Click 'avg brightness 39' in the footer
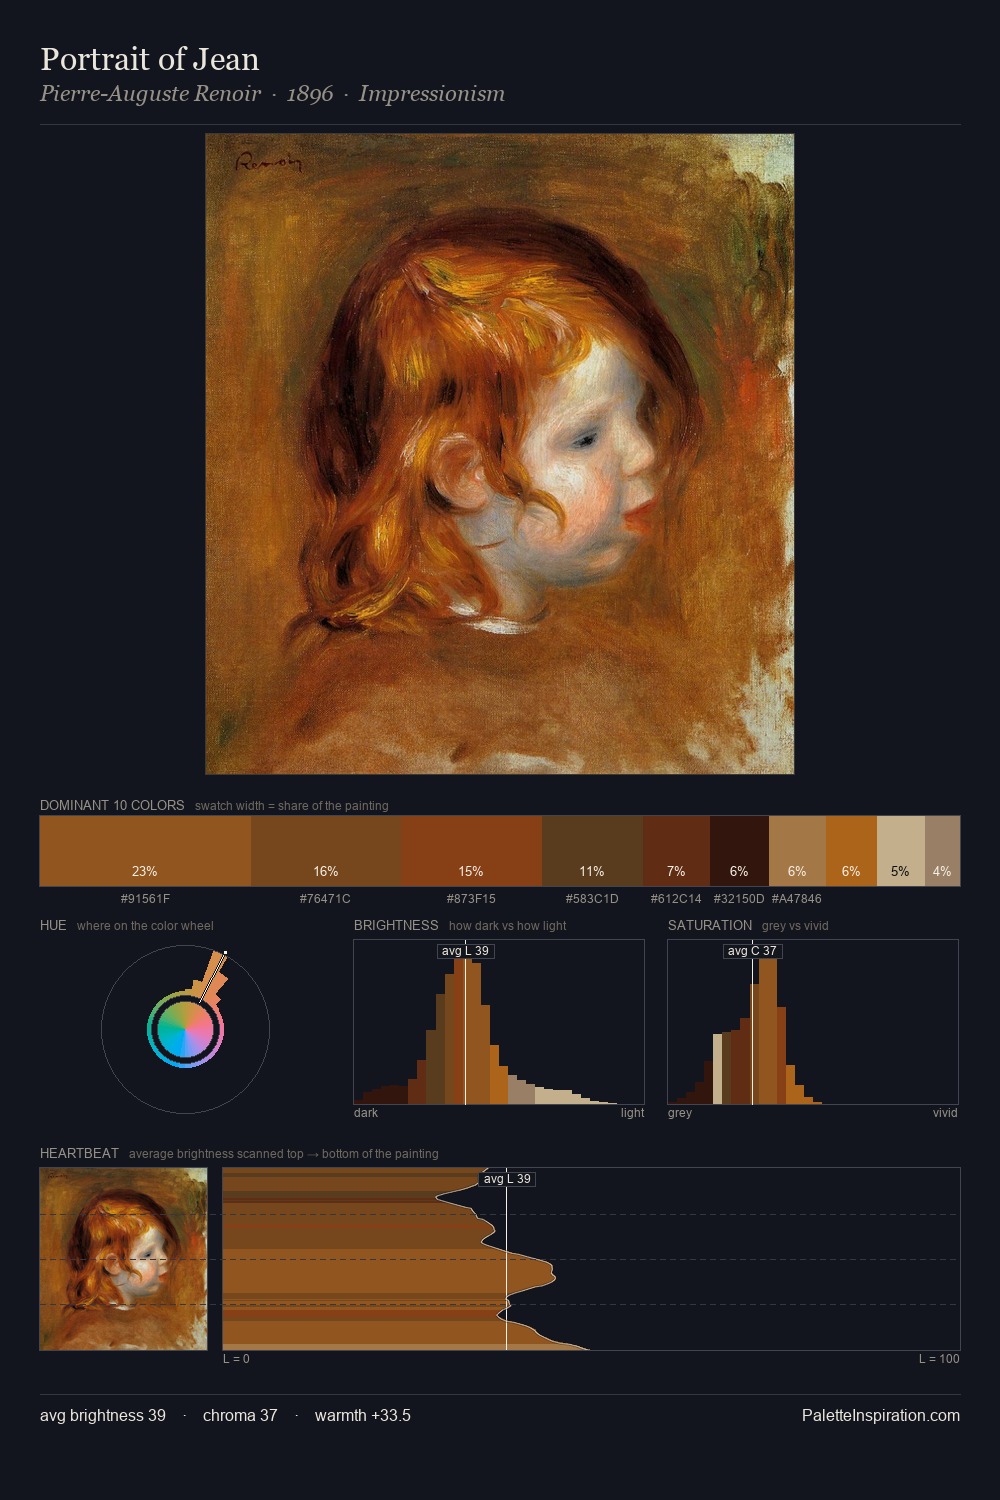 pos(103,1415)
